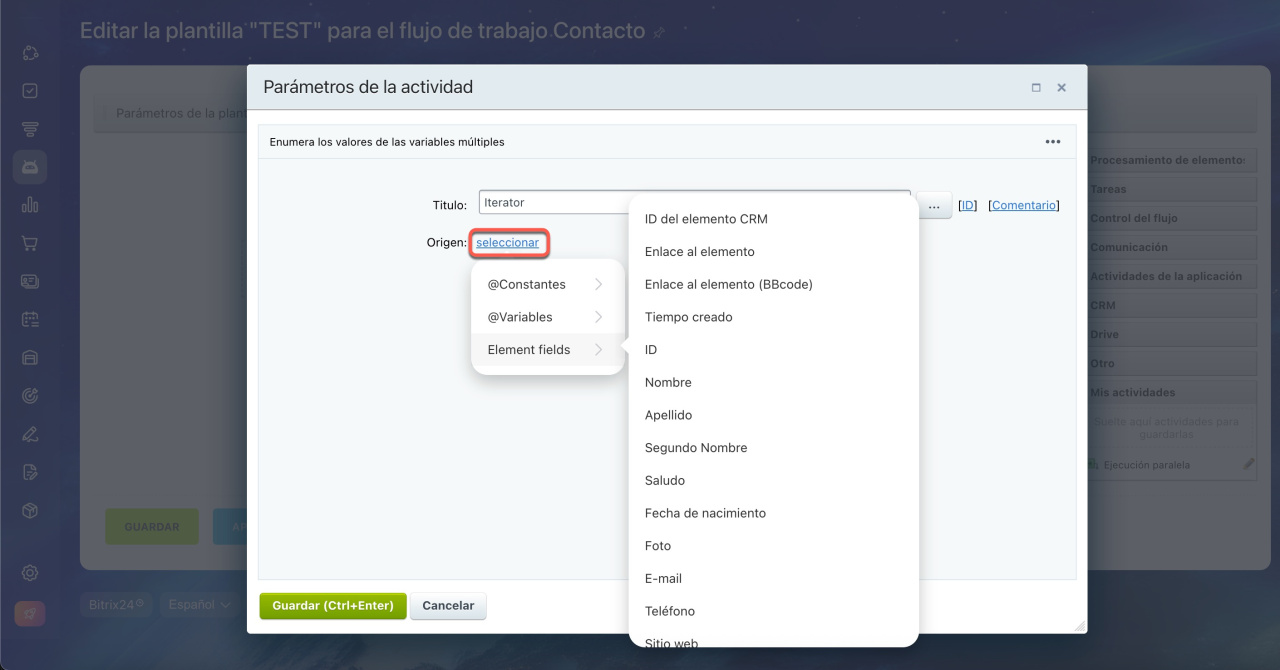The image size is (1280, 670).
Task: Open the calendar icon in left sidebar
Action: point(30,320)
